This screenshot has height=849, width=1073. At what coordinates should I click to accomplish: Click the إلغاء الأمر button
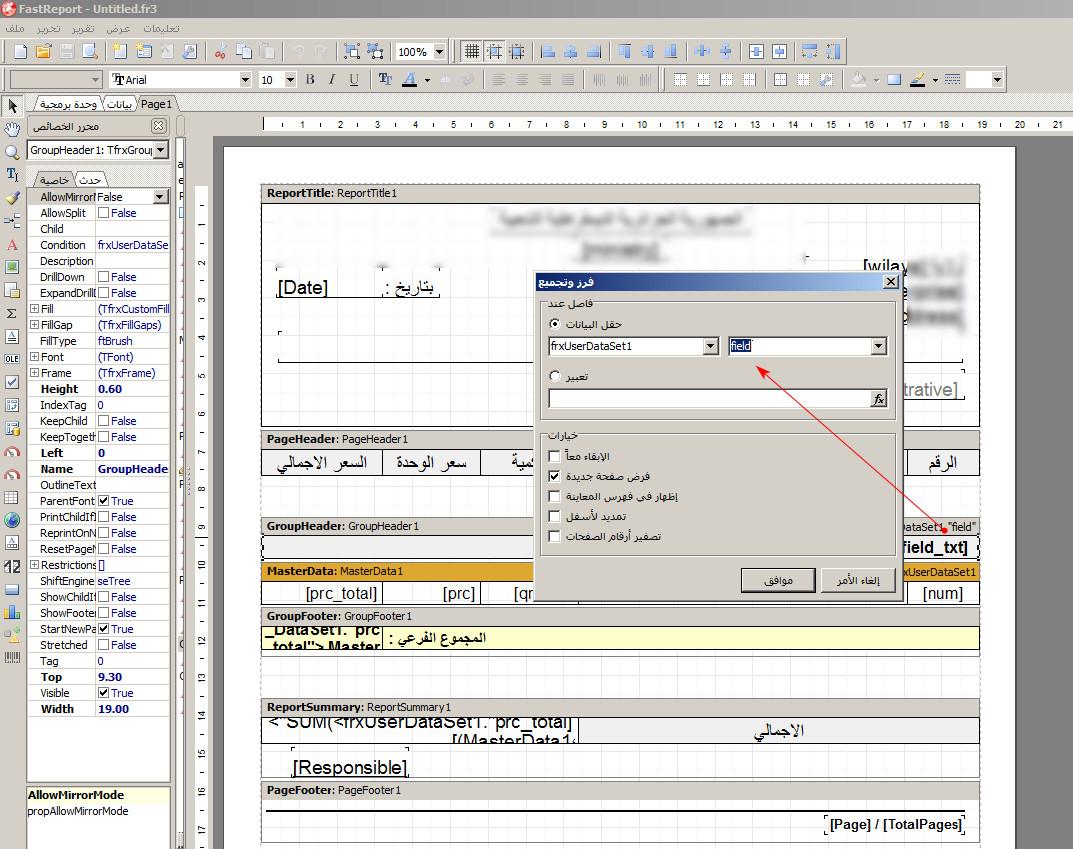point(858,581)
